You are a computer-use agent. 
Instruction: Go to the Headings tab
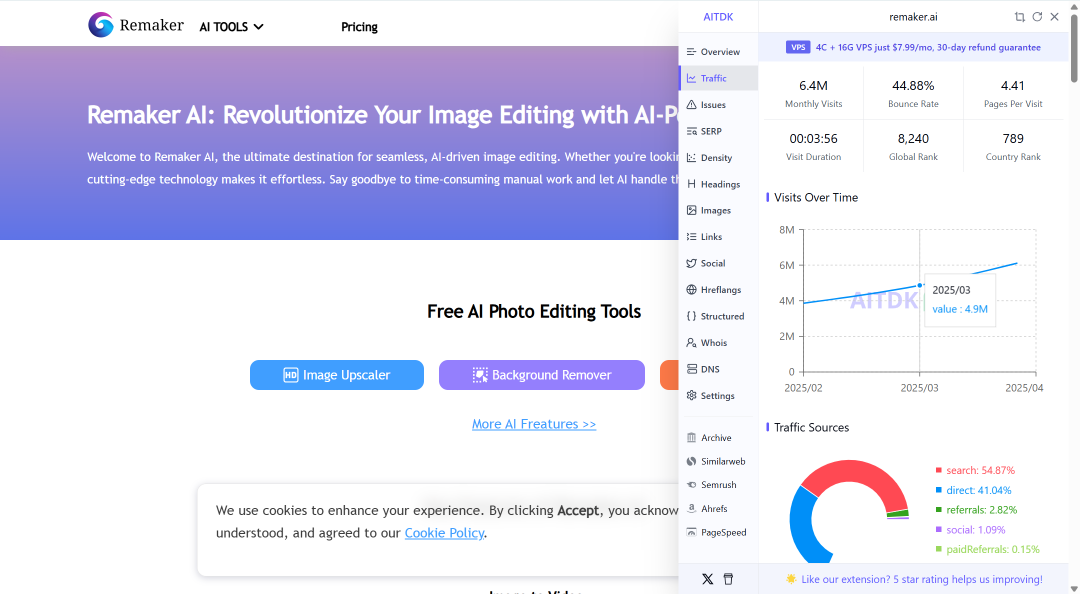[x=718, y=184]
